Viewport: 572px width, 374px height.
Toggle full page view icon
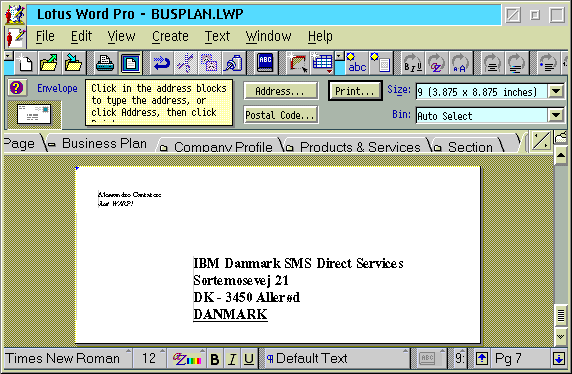tap(130, 63)
